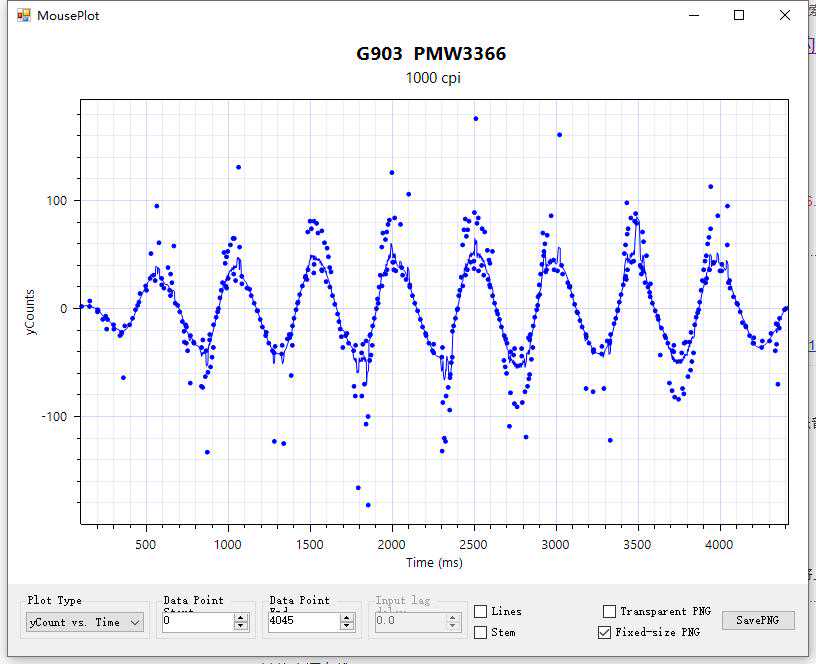This screenshot has height=664, width=816.
Task: Decrease Data Point Start with down arrow
Action: click(240, 626)
